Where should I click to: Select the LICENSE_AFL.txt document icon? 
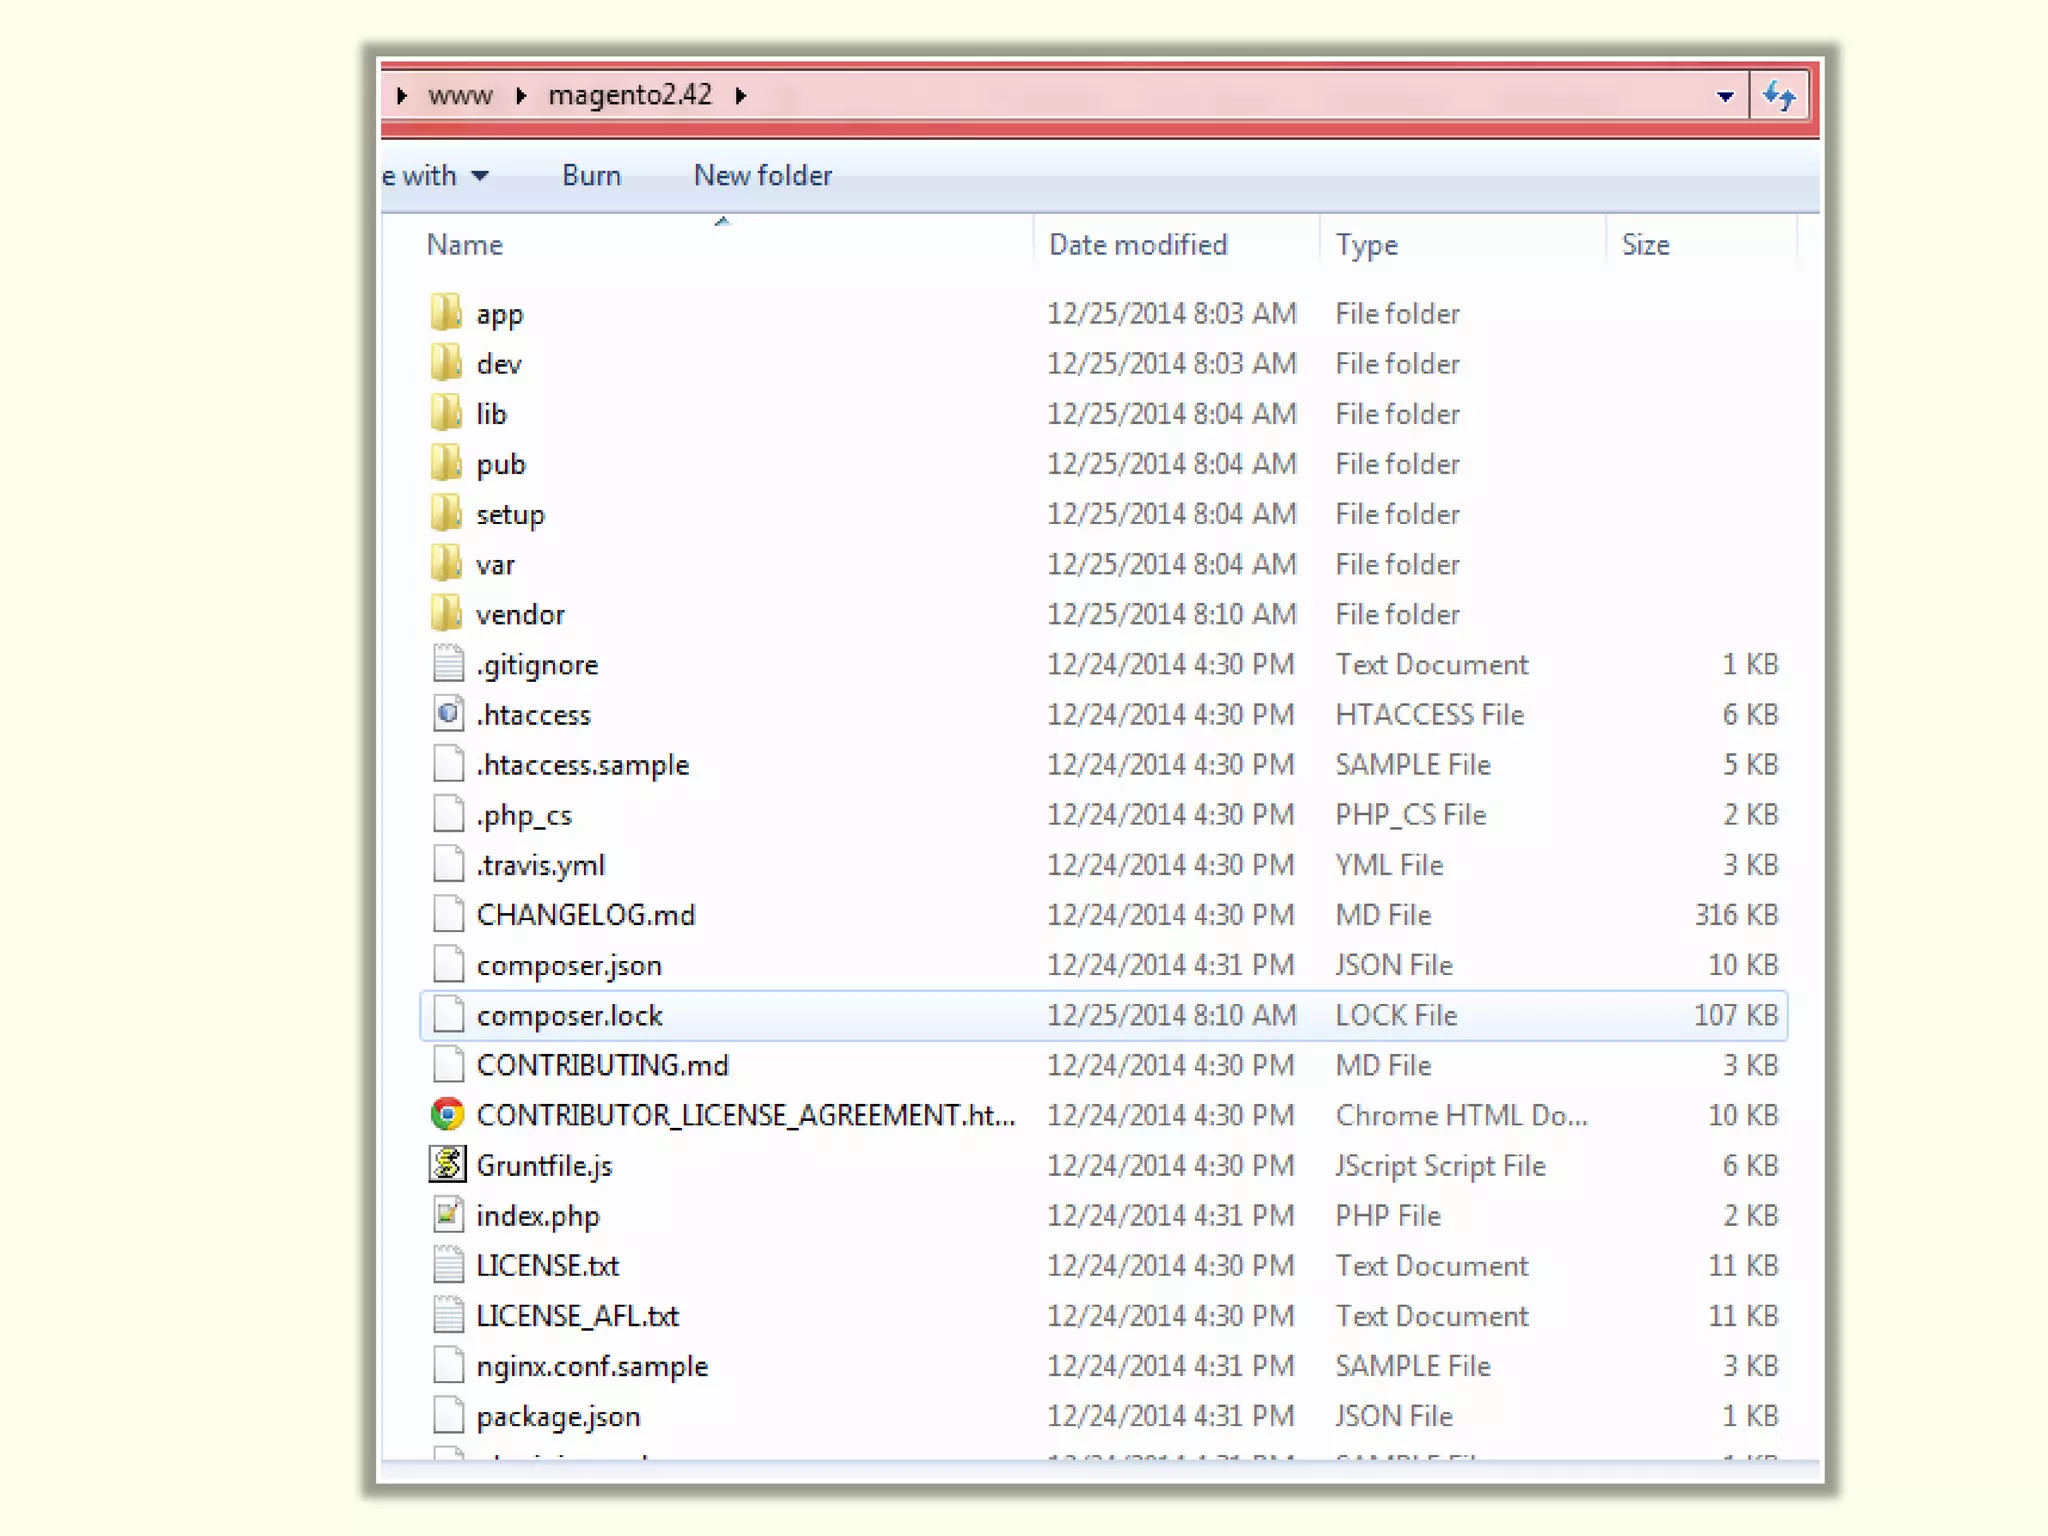point(448,1315)
